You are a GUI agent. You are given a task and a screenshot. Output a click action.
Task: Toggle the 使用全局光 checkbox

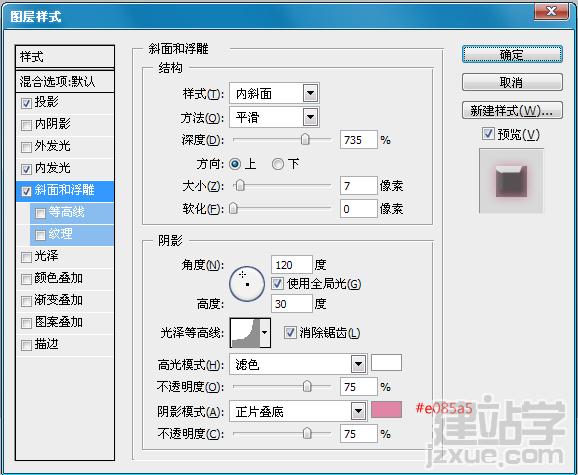pyautogui.click(x=277, y=284)
